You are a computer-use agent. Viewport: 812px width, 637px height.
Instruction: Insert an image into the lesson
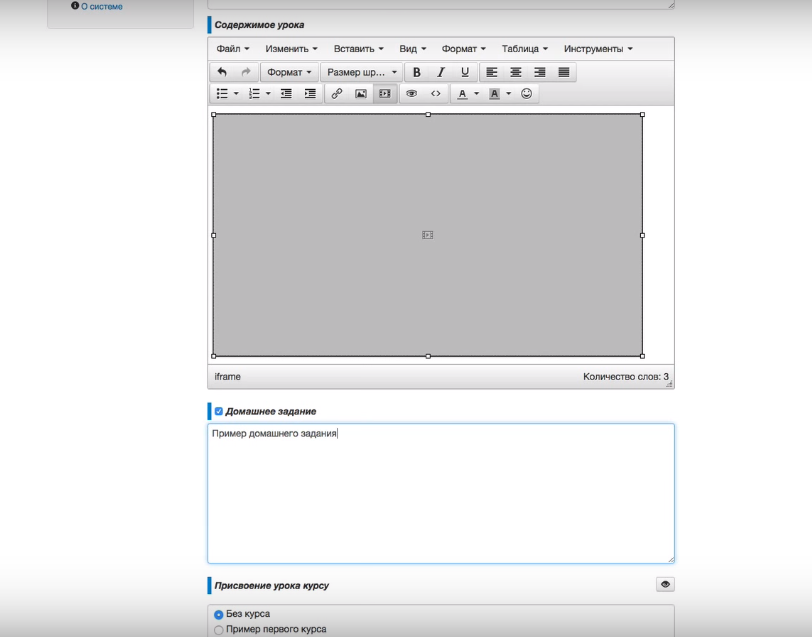[x=361, y=93]
